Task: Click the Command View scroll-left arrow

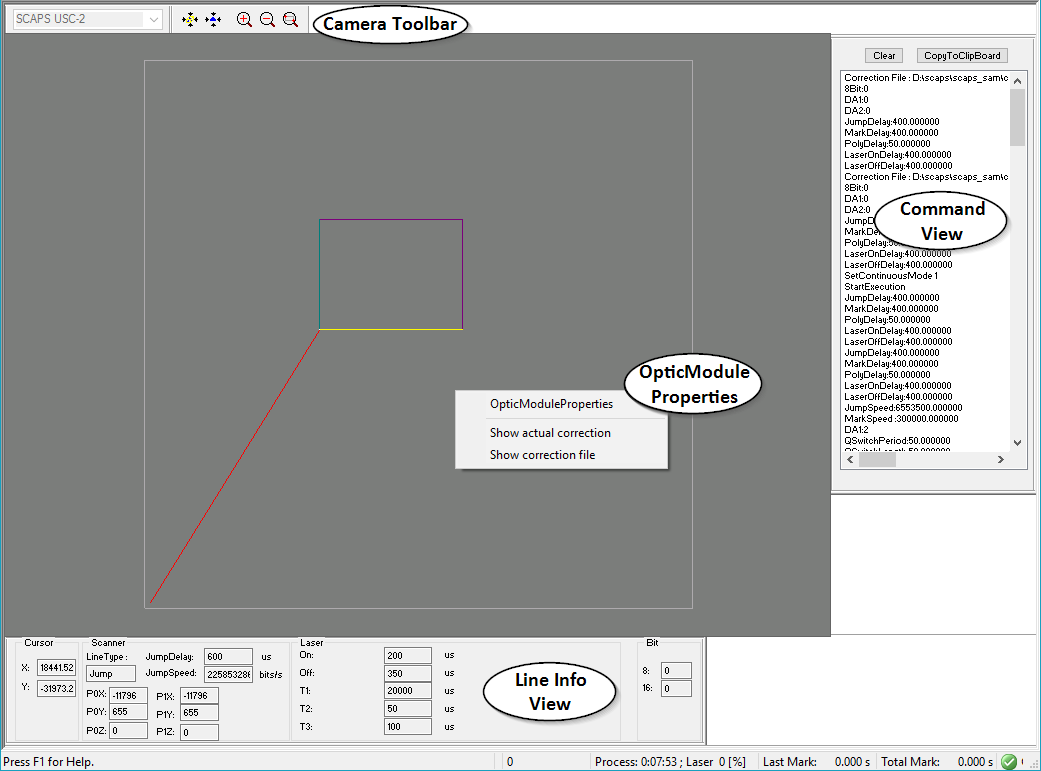Action: (x=849, y=460)
